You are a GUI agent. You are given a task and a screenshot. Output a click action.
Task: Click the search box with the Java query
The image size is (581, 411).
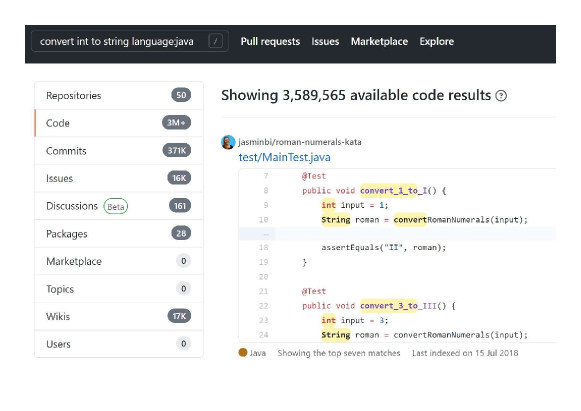(x=130, y=41)
